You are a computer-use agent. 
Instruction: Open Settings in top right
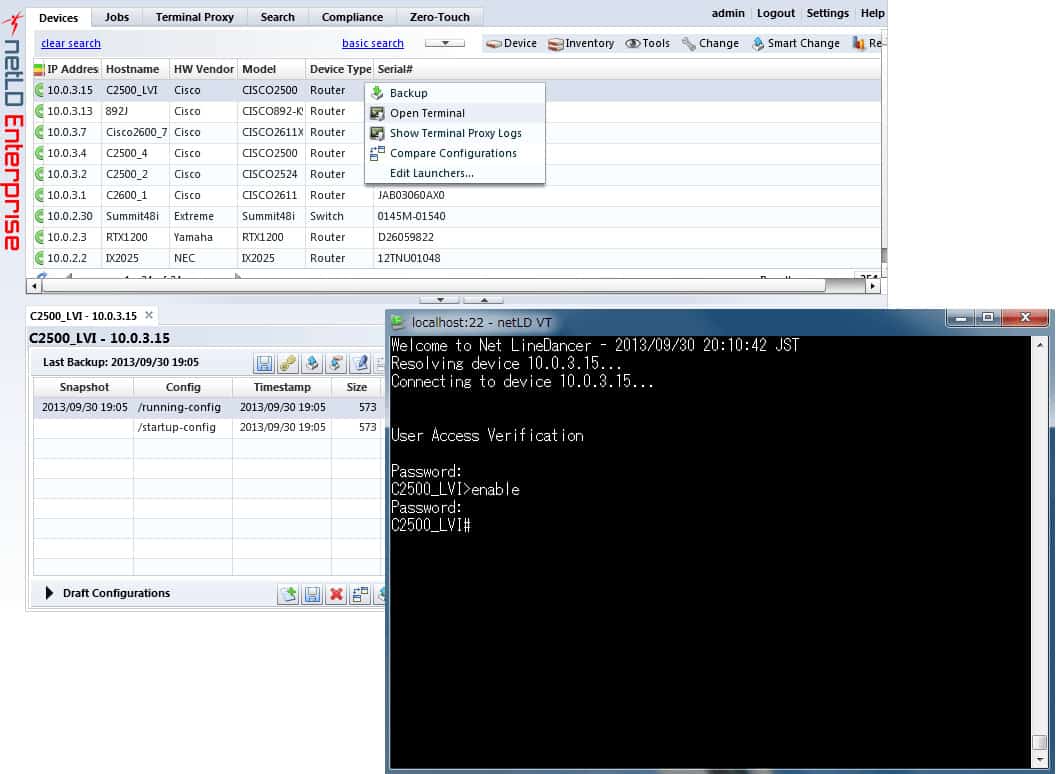click(827, 13)
